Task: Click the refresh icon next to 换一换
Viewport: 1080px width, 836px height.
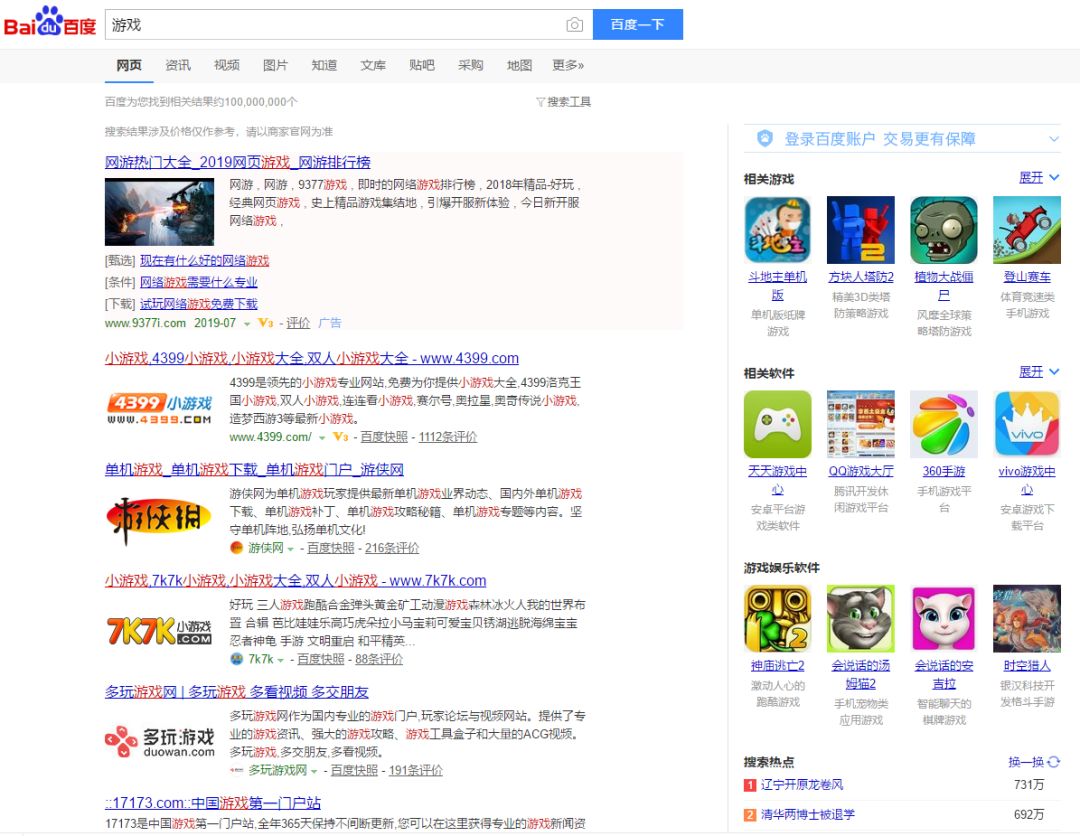Action: [x=1053, y=762]
